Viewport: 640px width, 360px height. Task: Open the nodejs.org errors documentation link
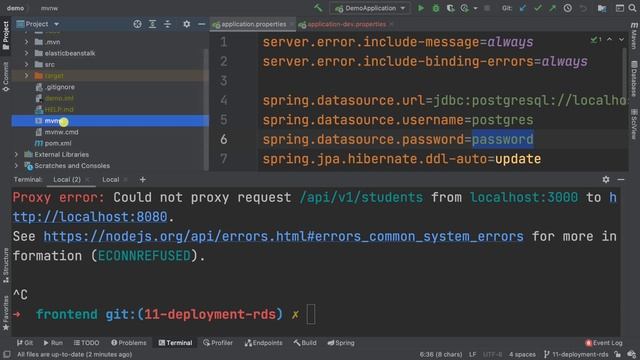point(283,236)
